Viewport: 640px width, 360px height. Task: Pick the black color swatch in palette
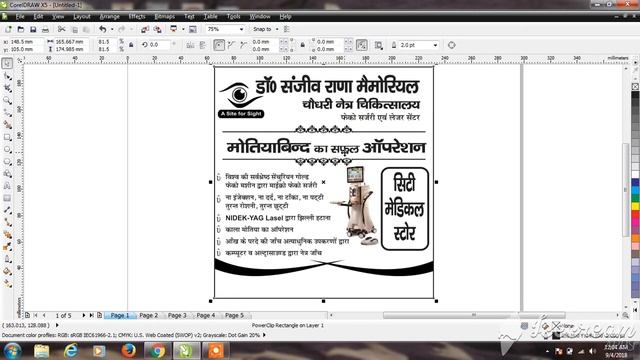pos(636,95)
